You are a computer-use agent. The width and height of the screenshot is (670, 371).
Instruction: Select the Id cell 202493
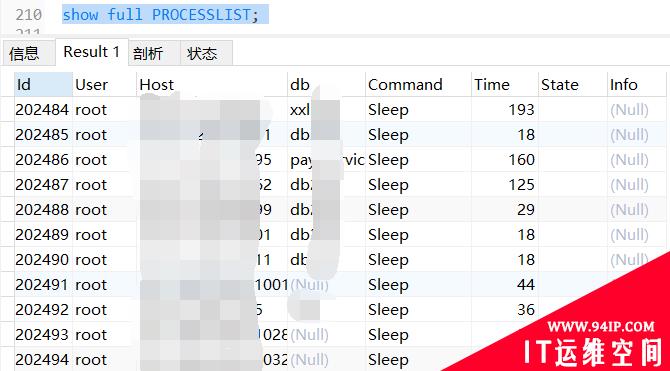point(42,335)
